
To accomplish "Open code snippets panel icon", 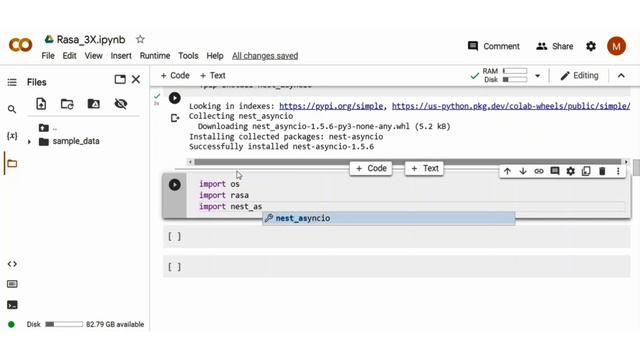I will [x=12, y=264].
